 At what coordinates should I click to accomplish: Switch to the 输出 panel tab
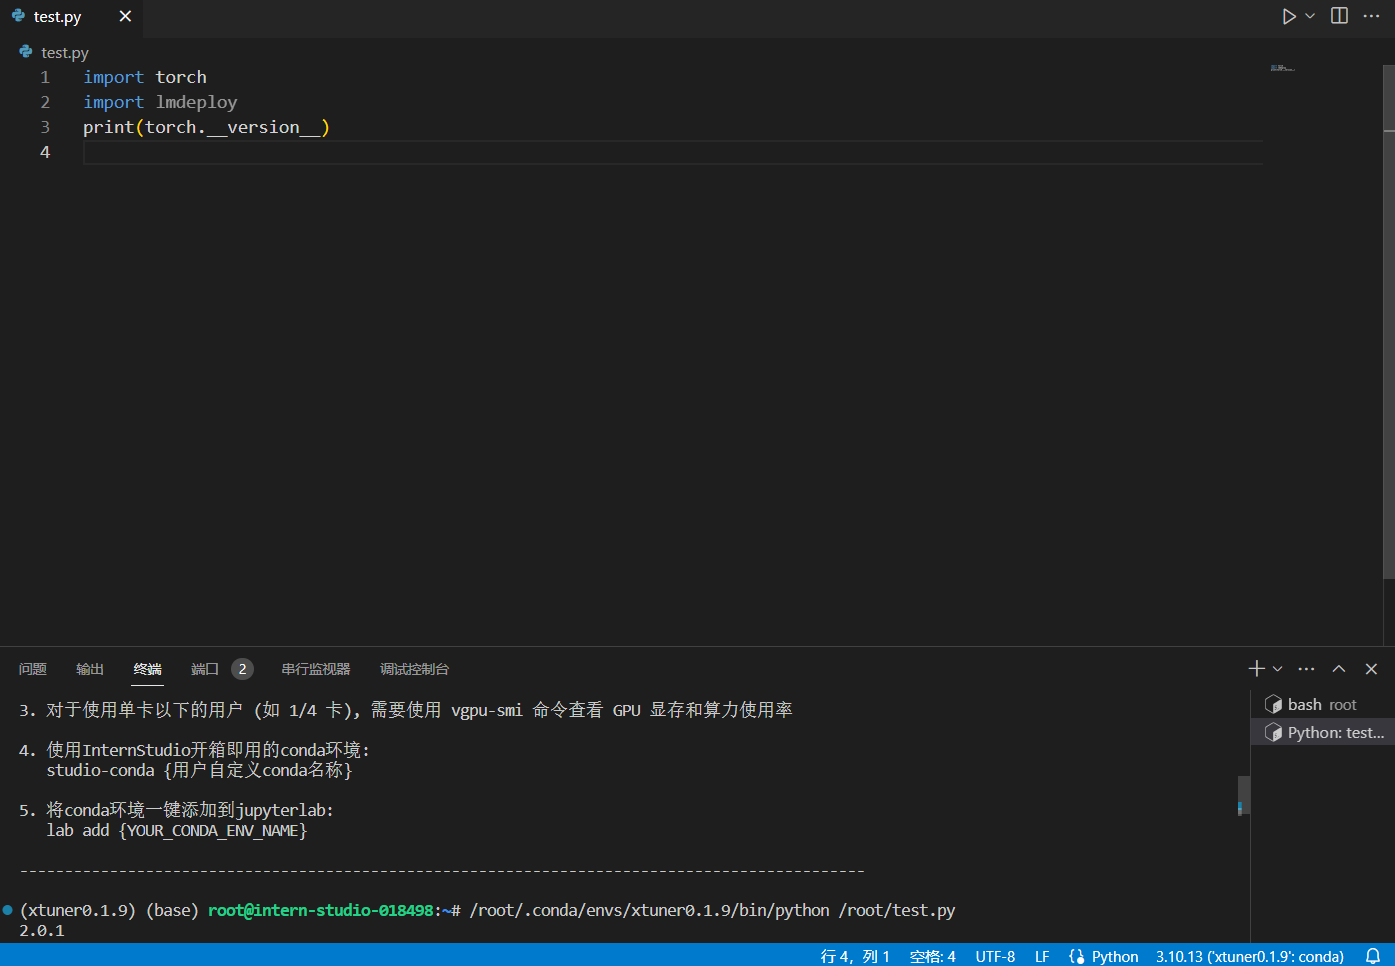point(90,669)
